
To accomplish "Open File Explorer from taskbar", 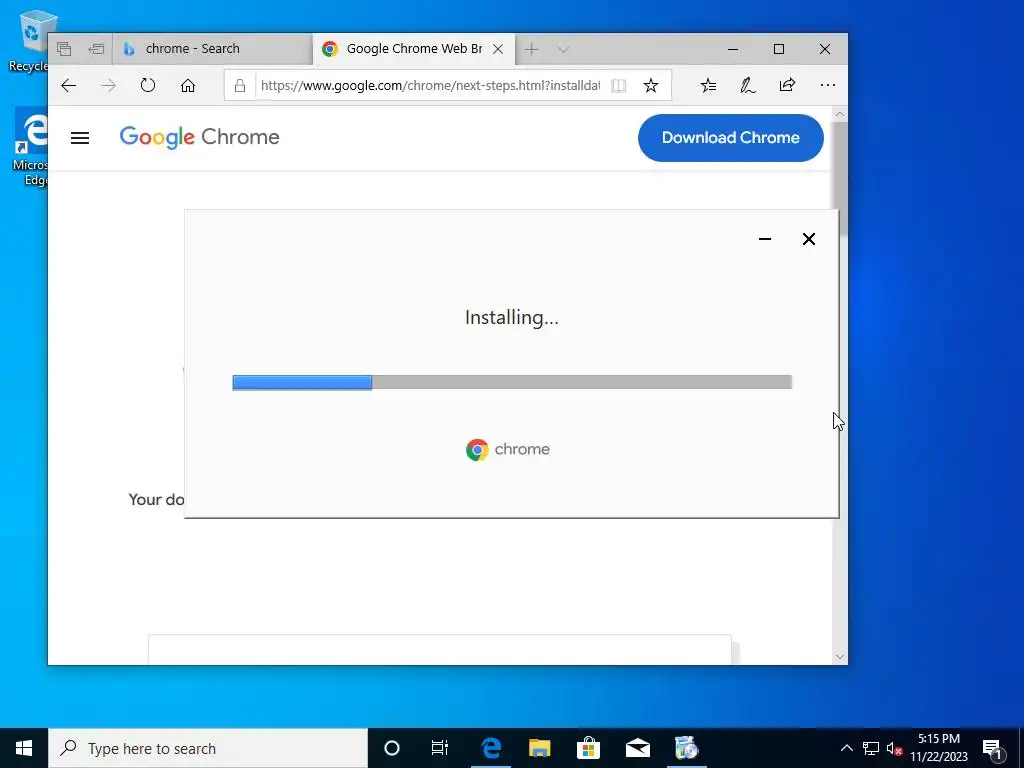I will click(x=539, y=748).
